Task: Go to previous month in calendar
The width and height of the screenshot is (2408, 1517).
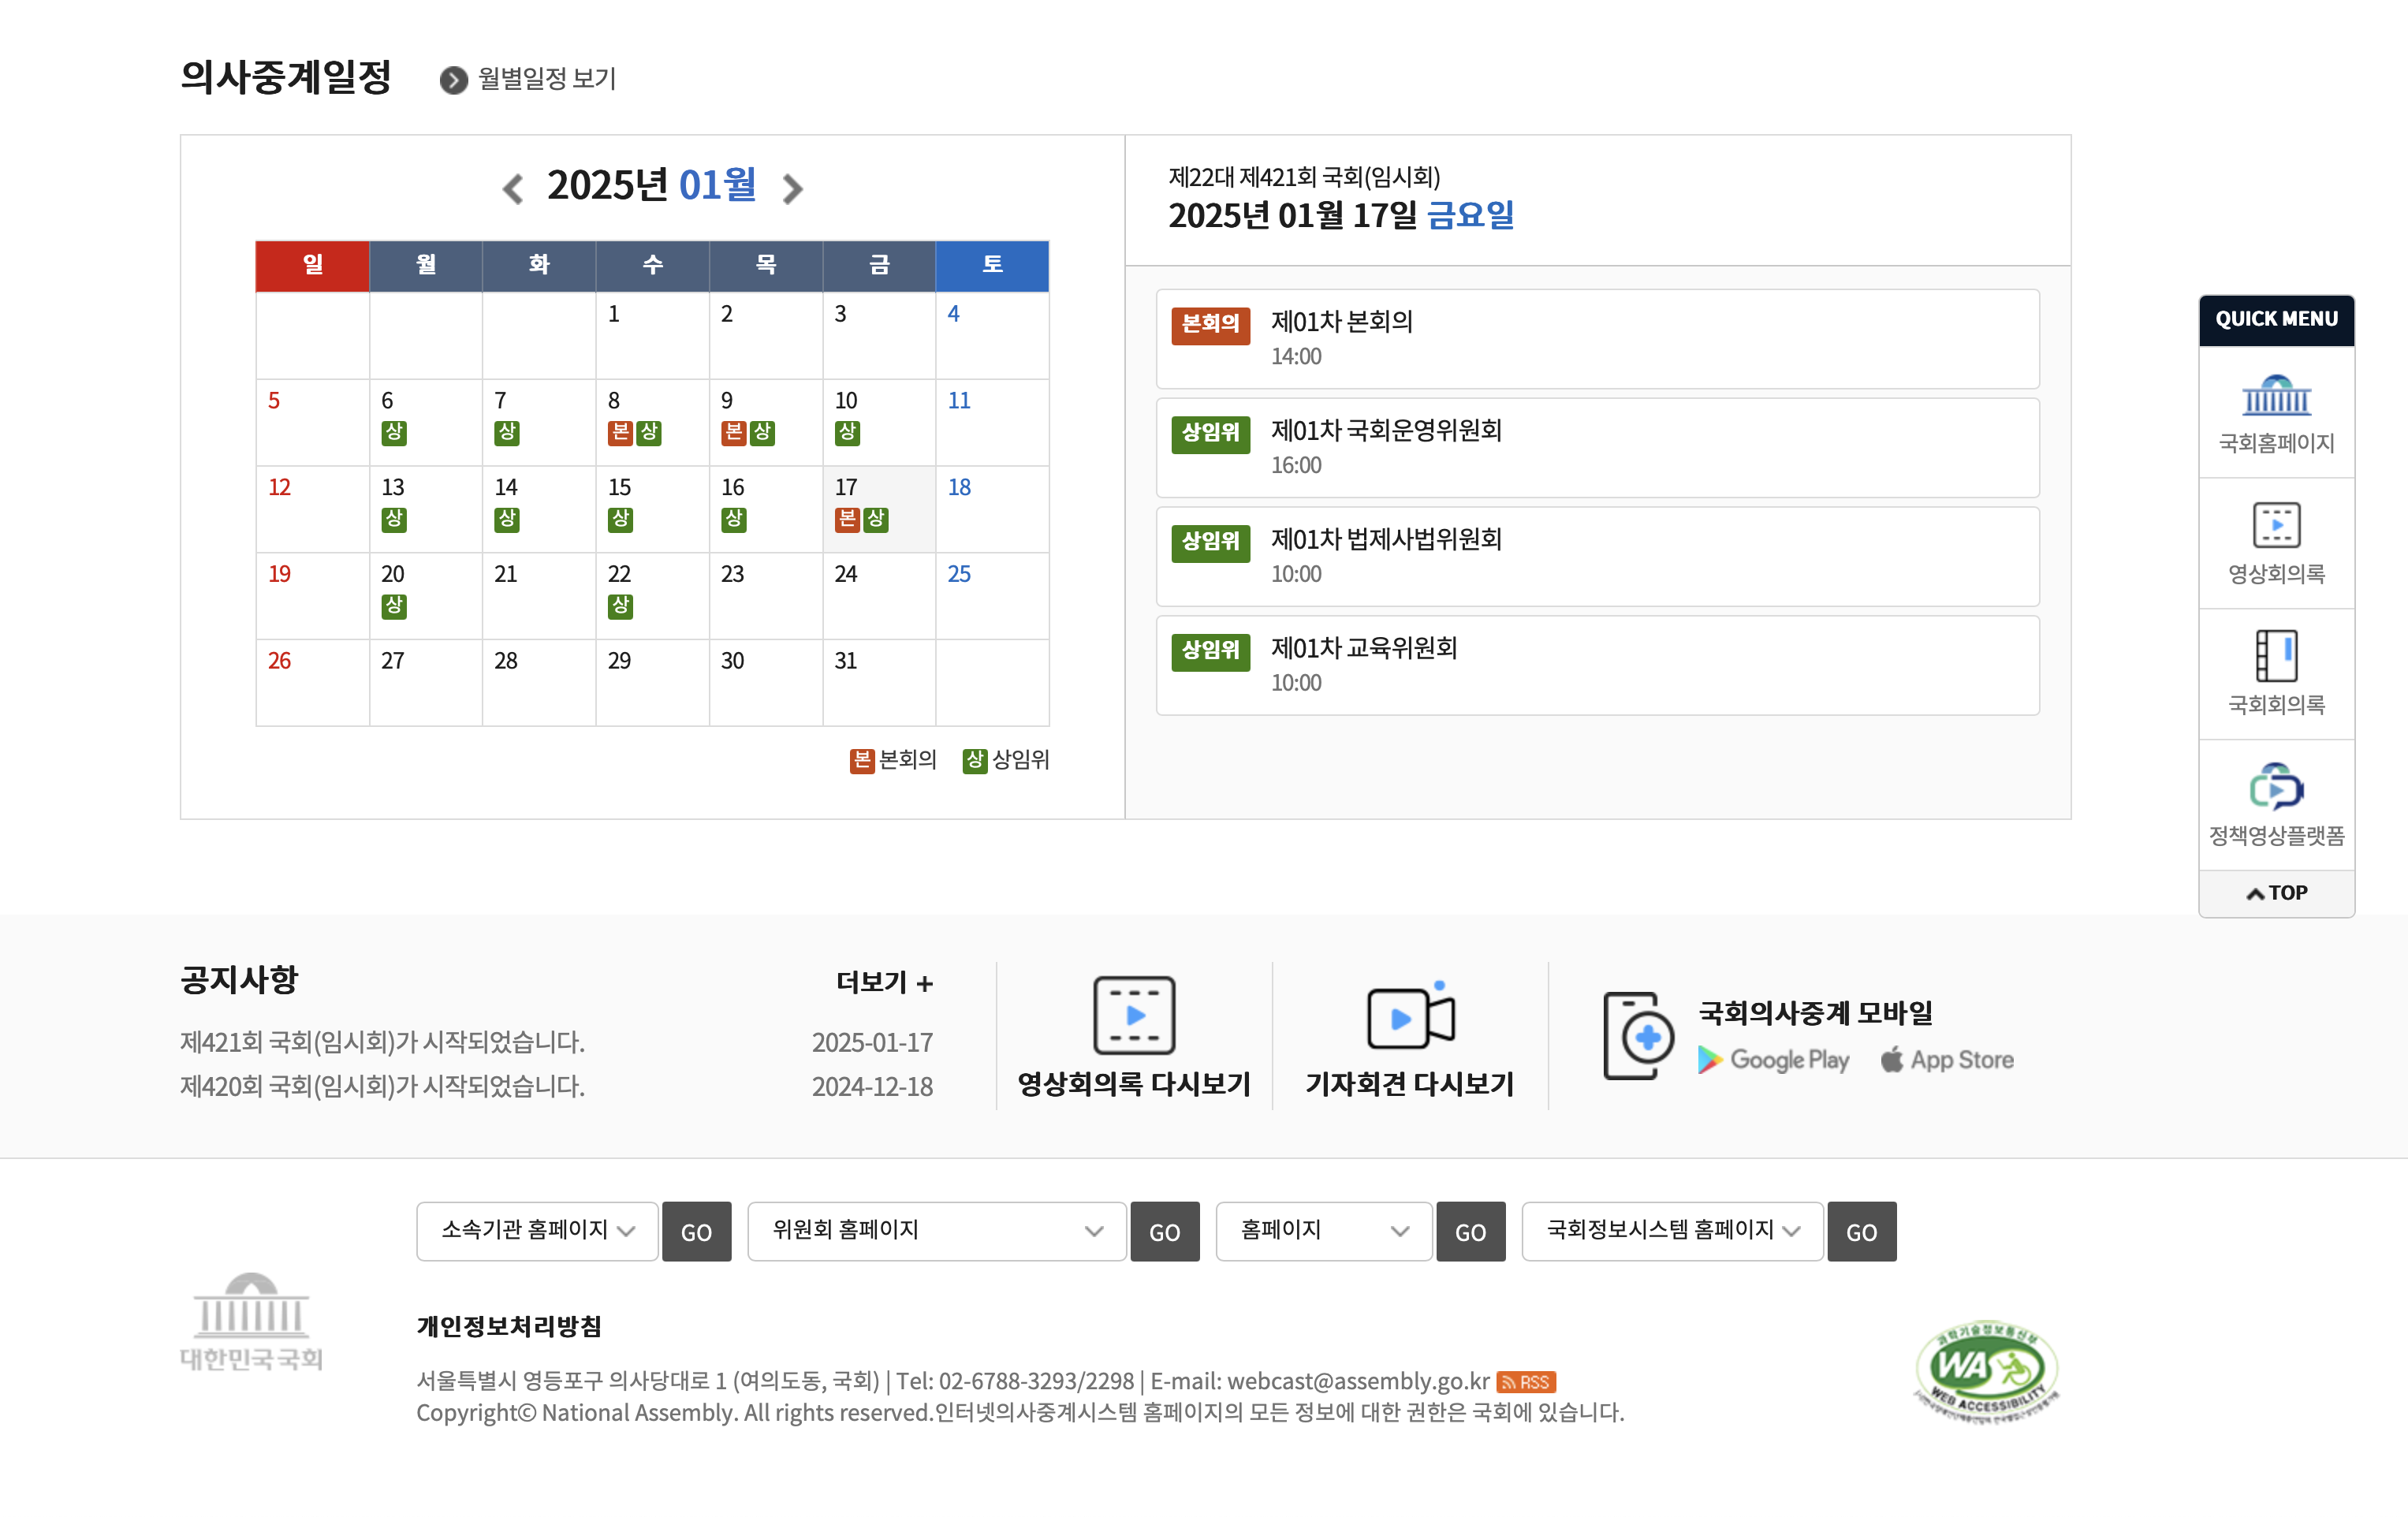Action: (513, 188)
